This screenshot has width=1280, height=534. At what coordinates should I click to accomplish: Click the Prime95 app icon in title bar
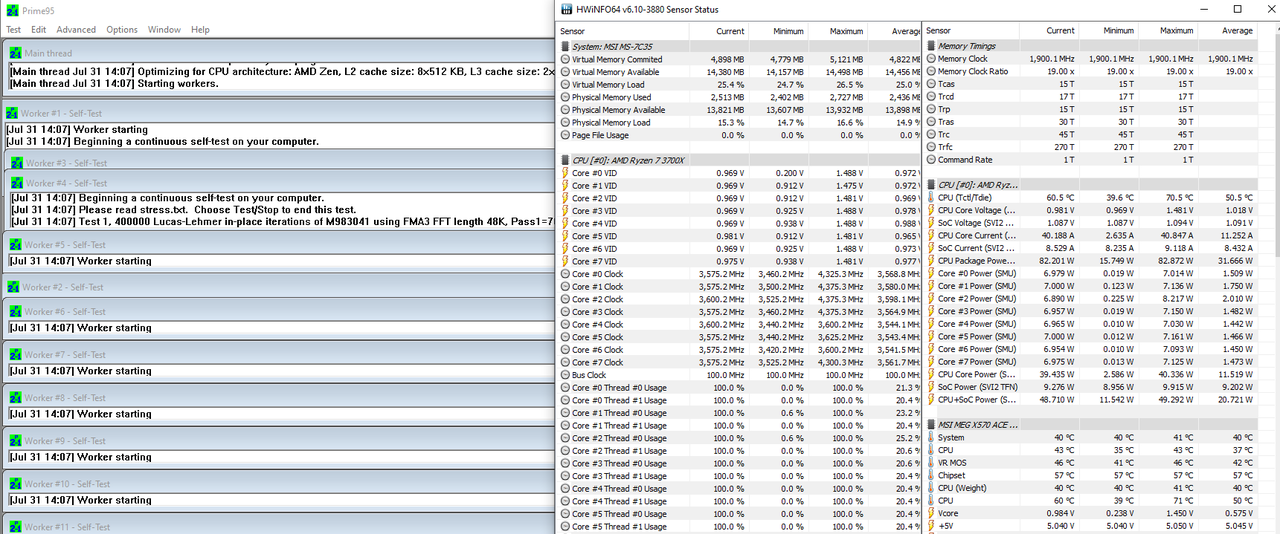click(11, 9)
